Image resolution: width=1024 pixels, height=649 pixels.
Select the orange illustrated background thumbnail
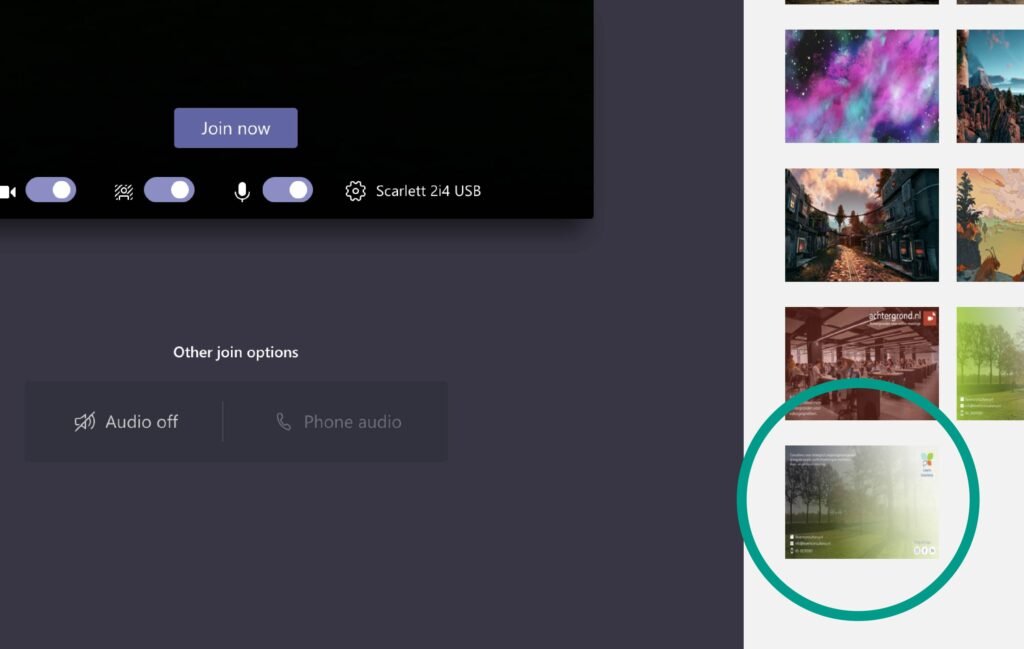pyautogui.click(x=990, y=225)
